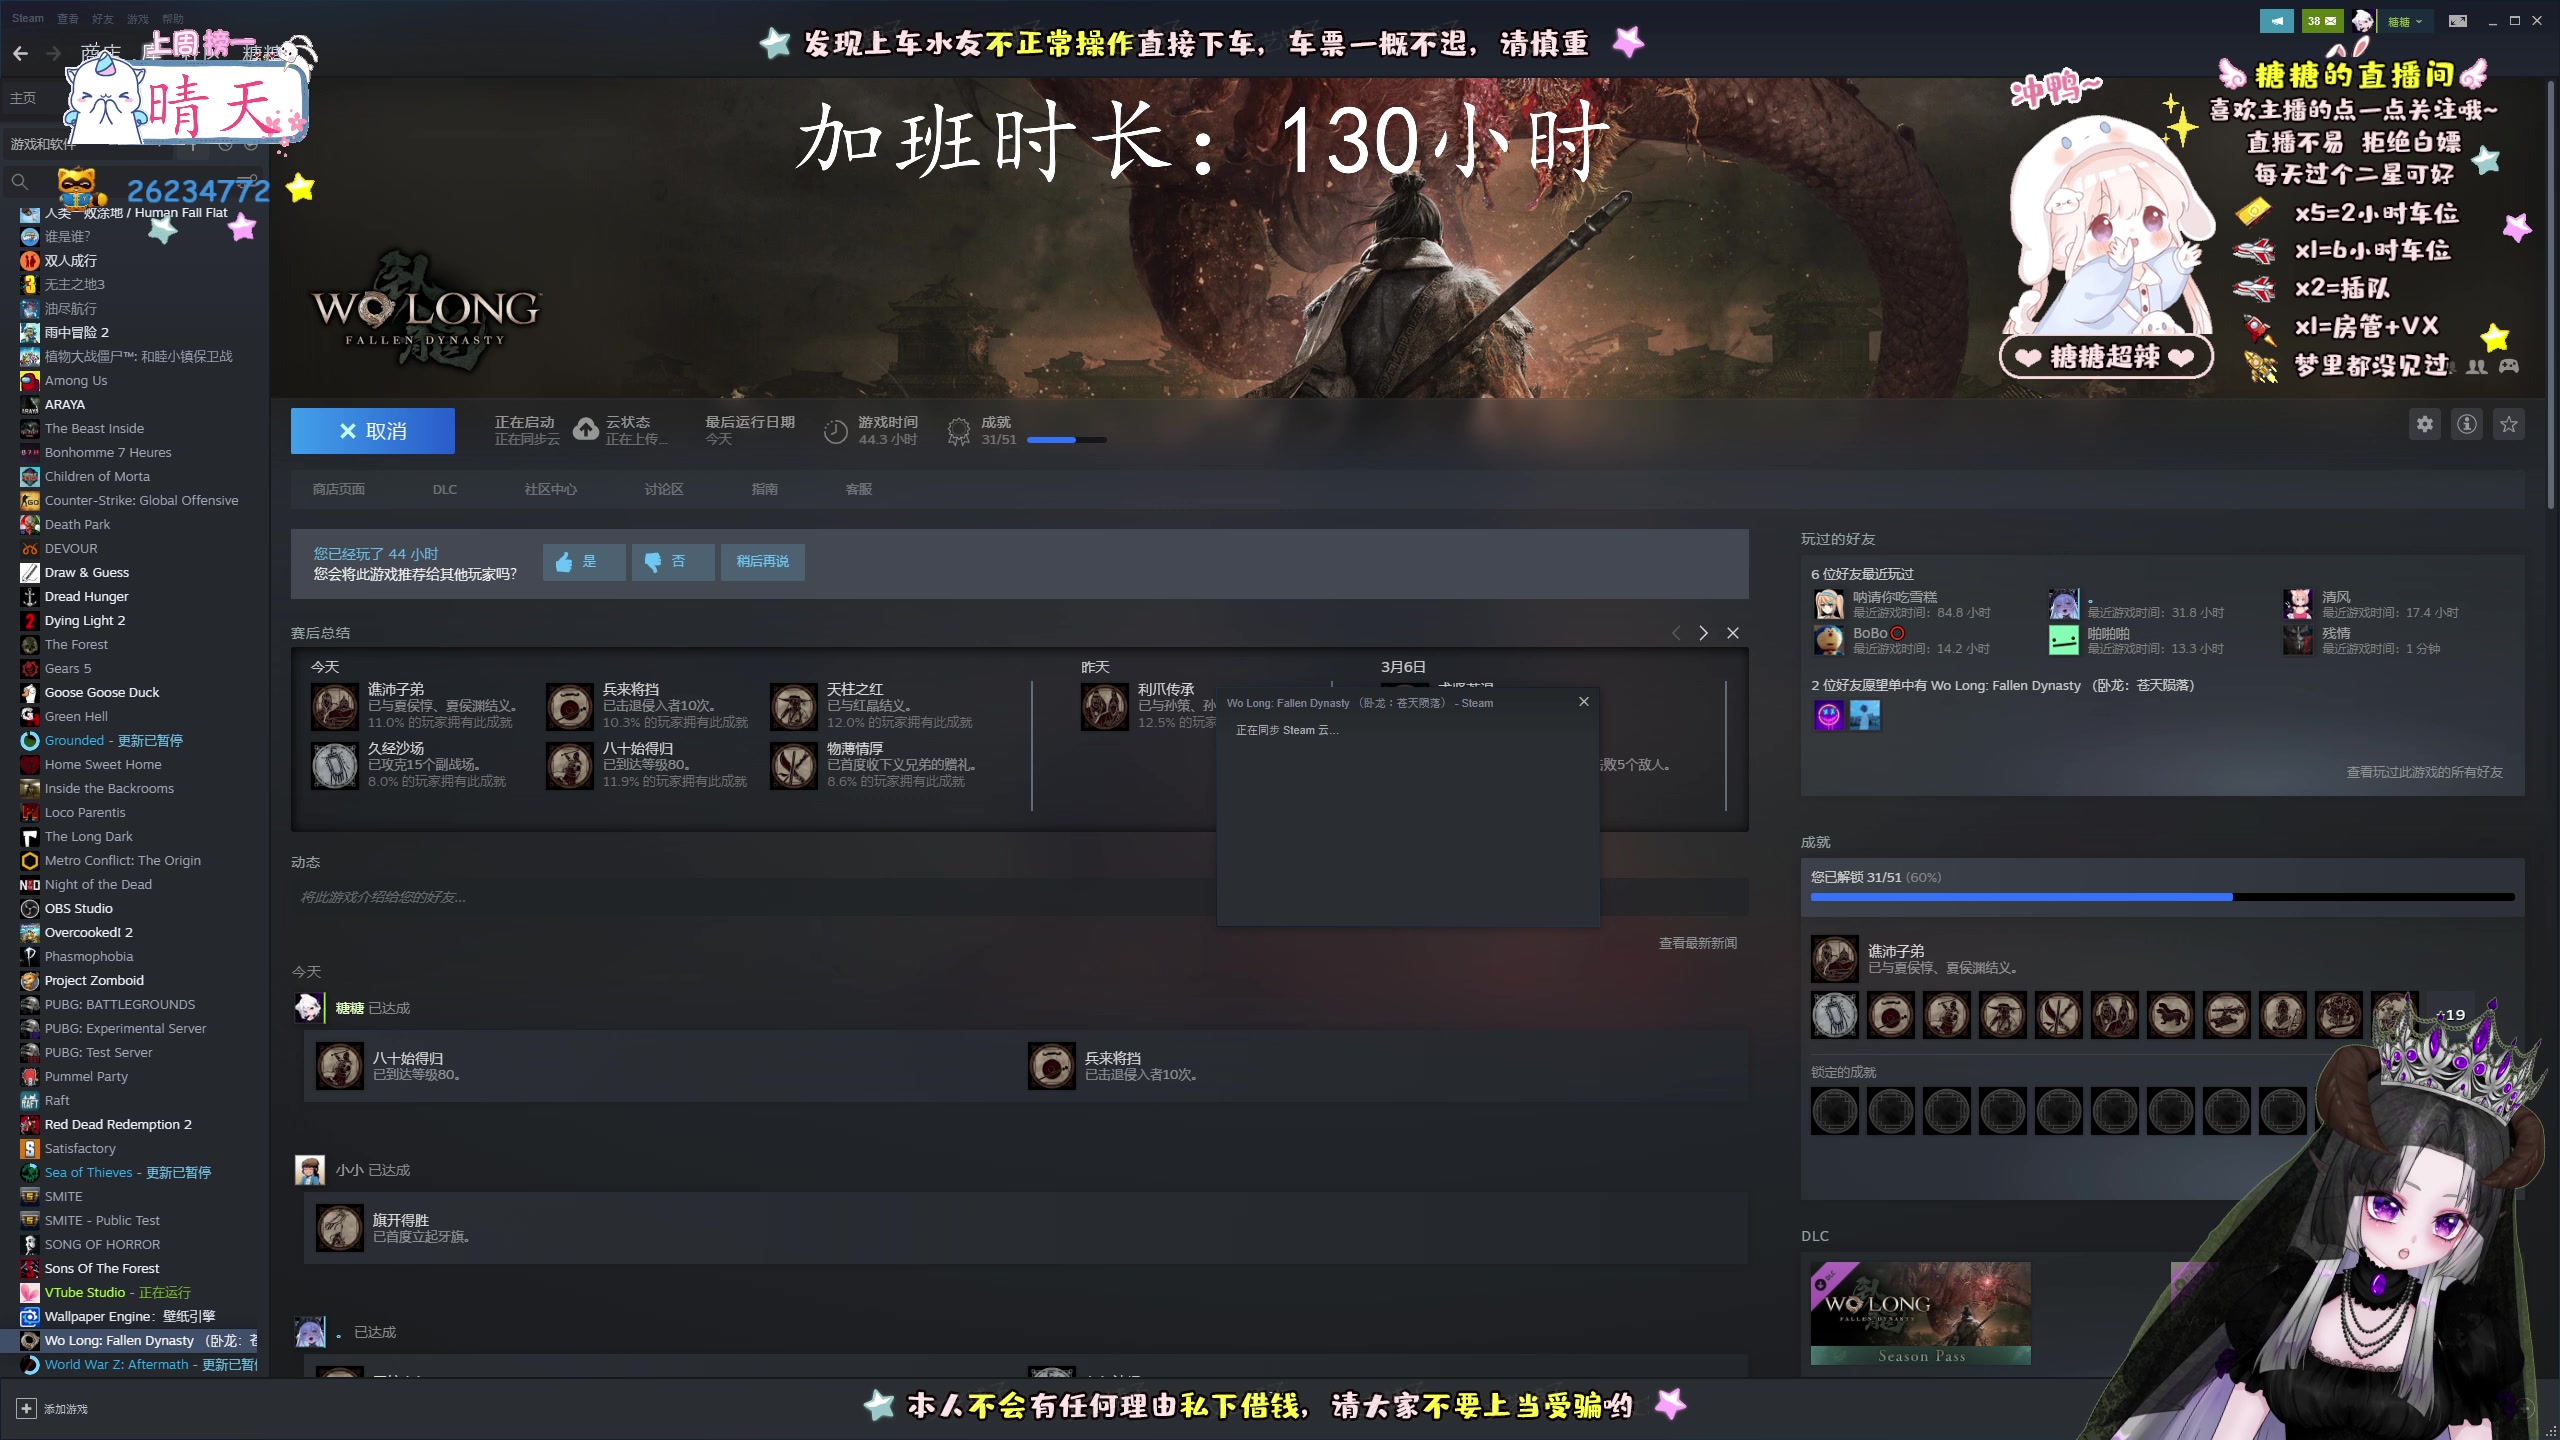The width and height of the screenshot is (2560, 1440).
Task: Open the inbox showing 38 messages
Action: click(2321, 20)
